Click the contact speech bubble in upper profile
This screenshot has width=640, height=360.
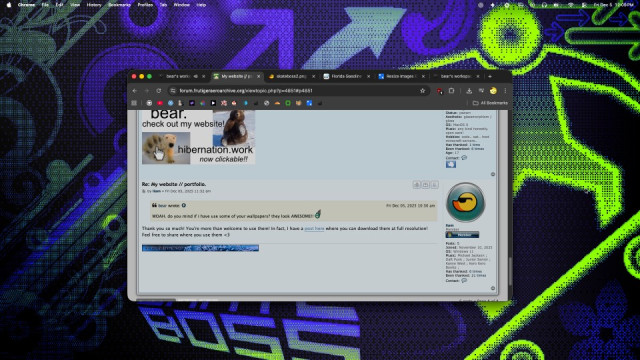(x=464, y=158)
